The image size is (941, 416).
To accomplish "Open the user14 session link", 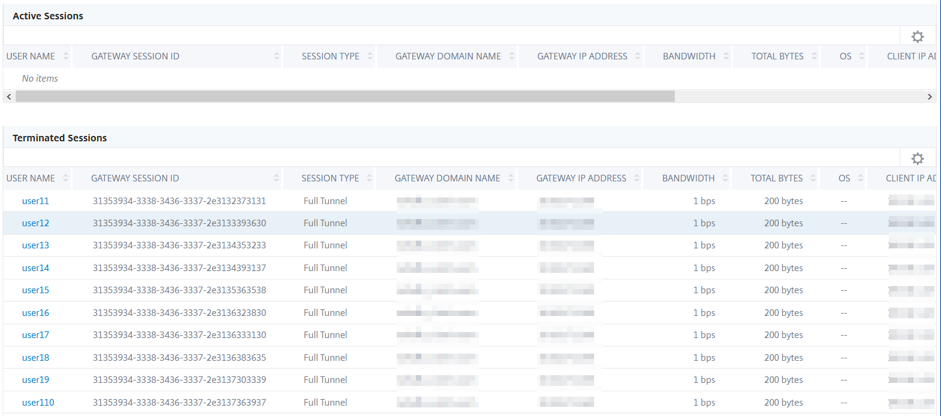I will (35, 268).
